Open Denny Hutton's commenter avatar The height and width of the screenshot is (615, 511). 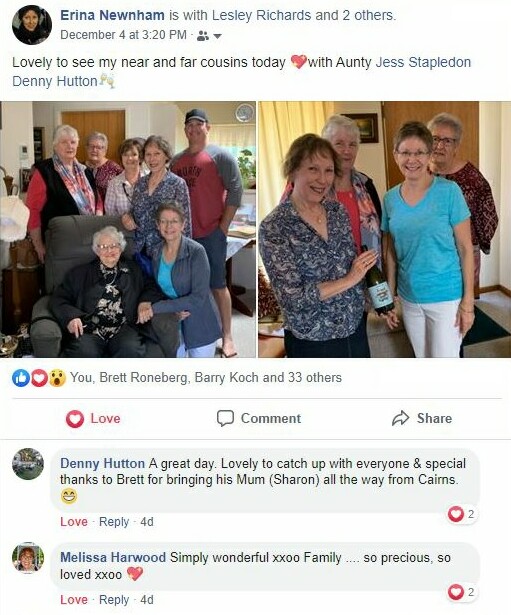[x=28, y=464]
